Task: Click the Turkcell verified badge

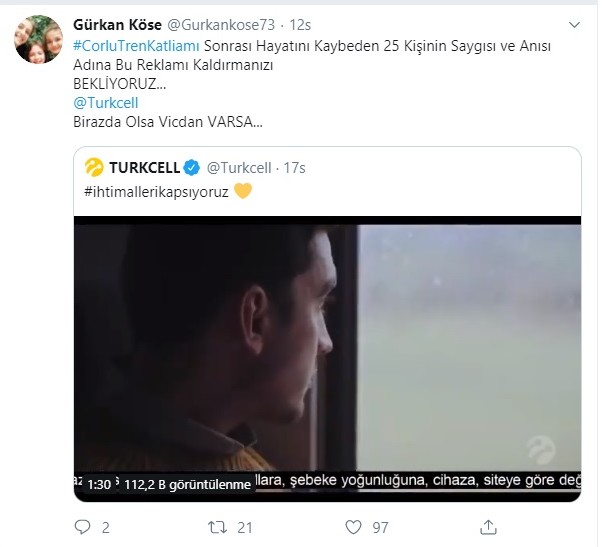Action: 192,168
